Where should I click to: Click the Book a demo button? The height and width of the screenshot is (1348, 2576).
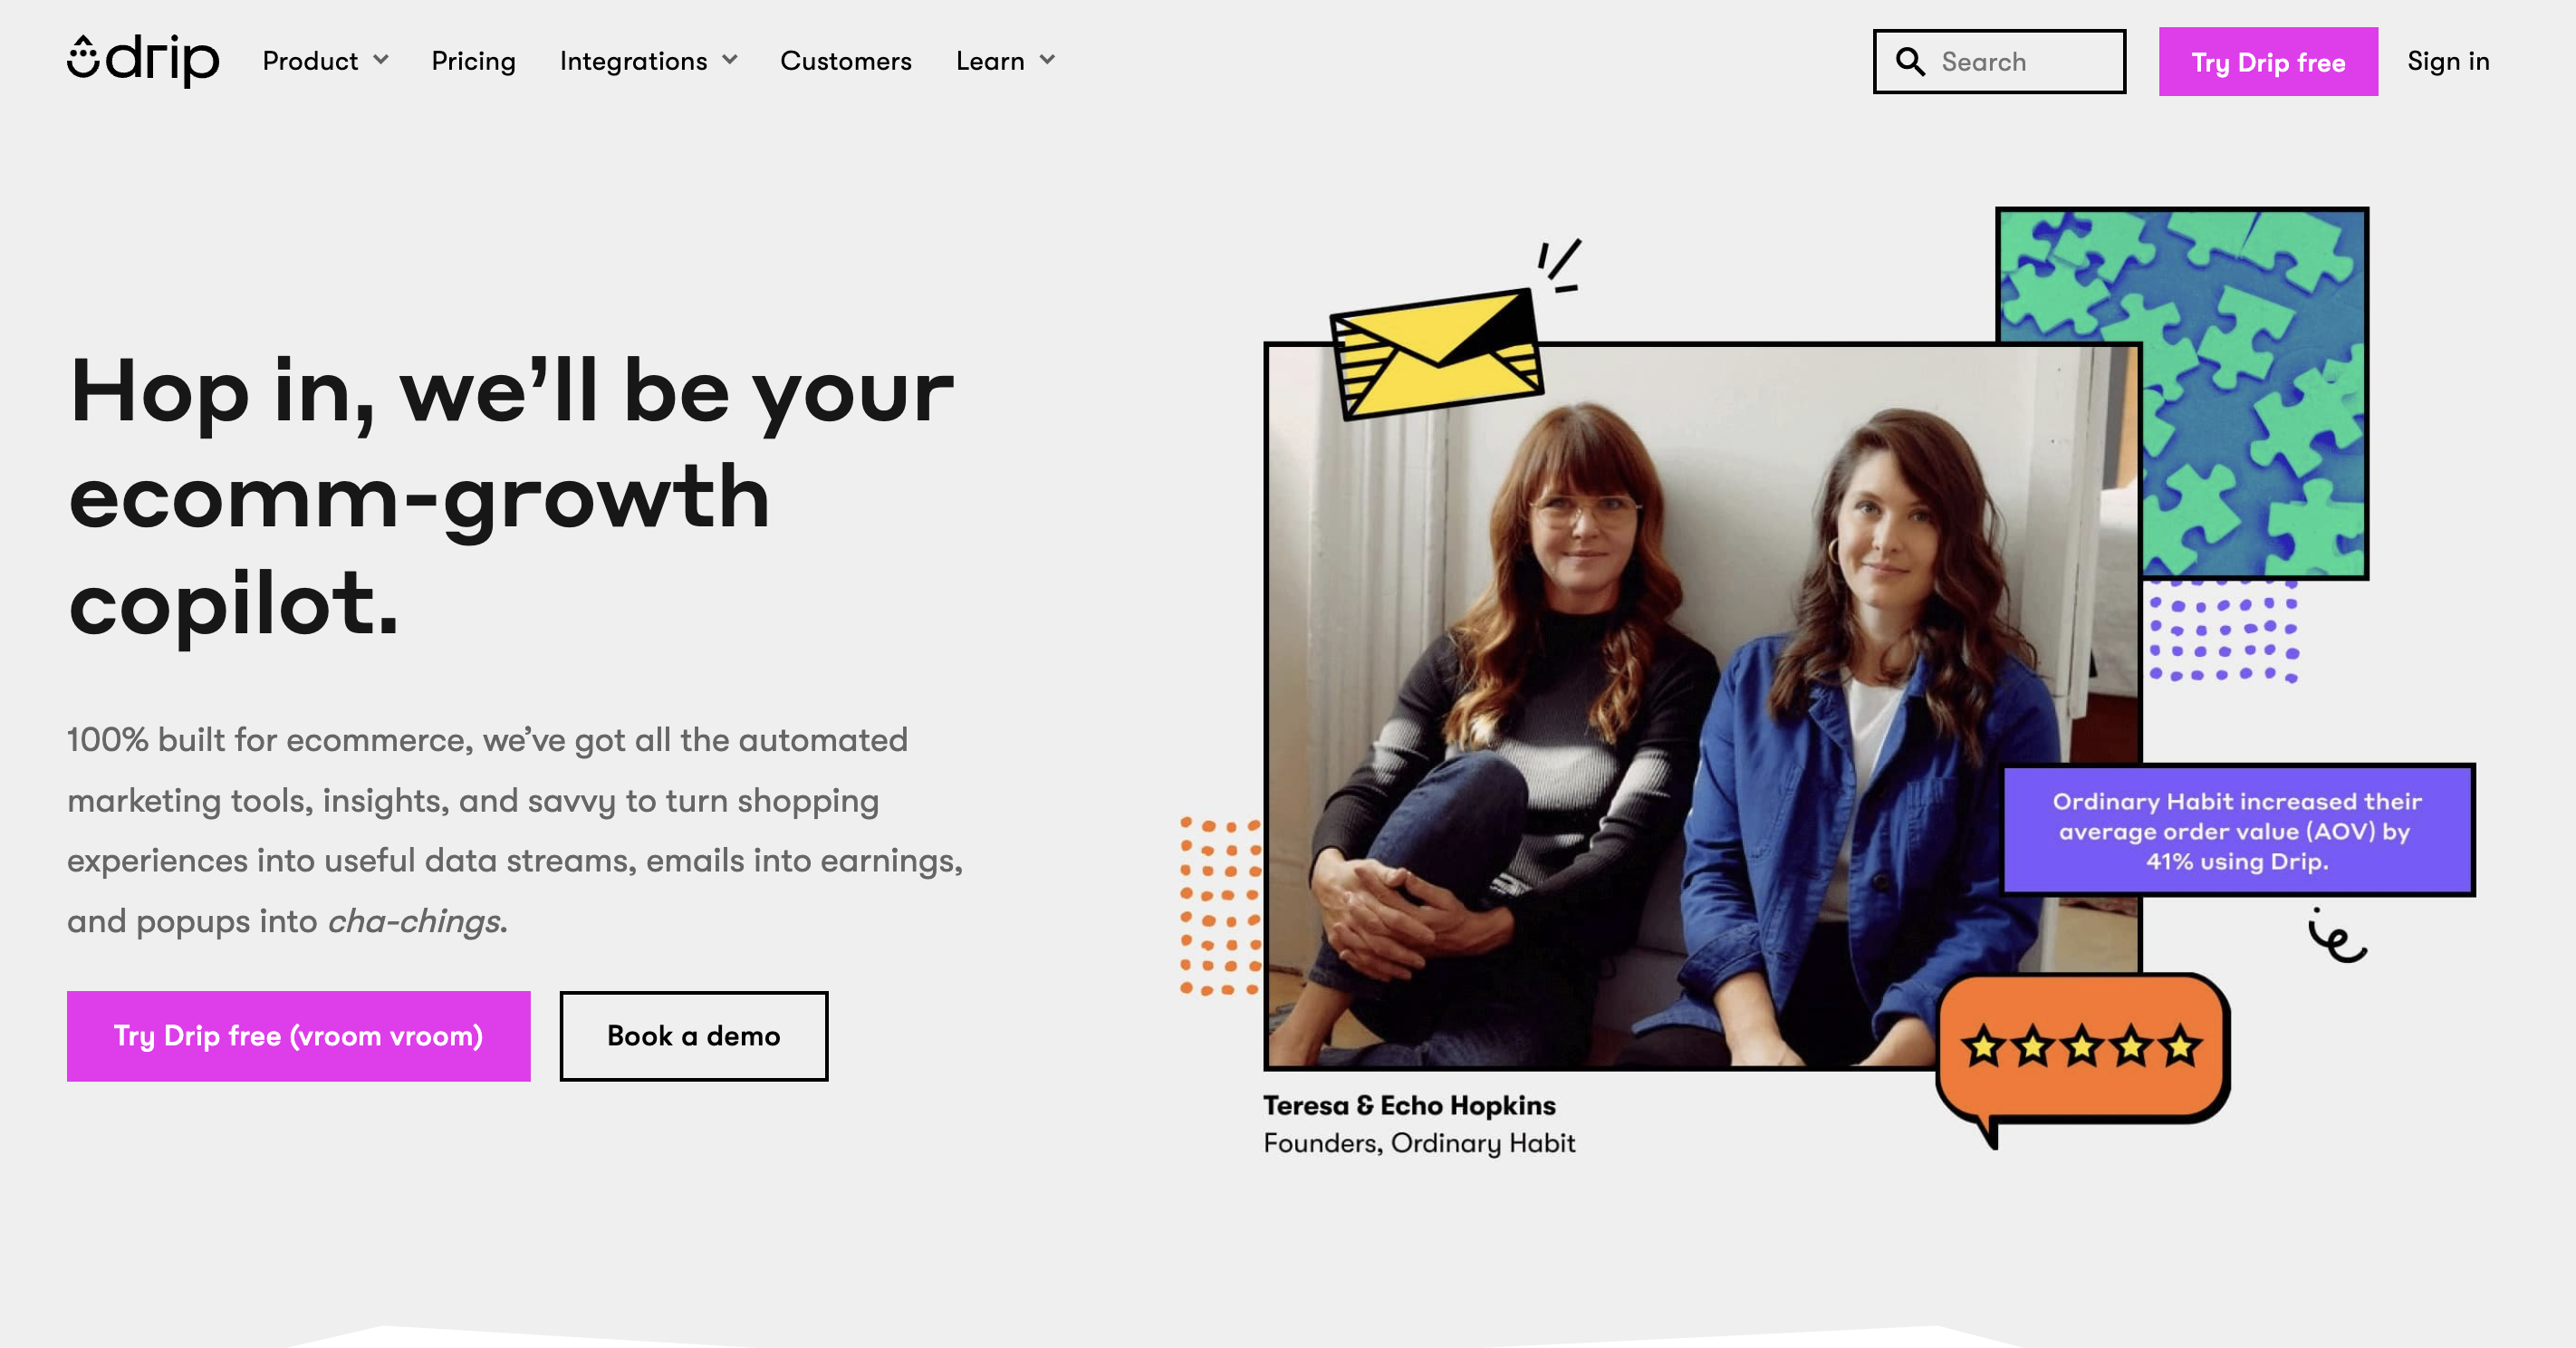(x=693, y=1036)
